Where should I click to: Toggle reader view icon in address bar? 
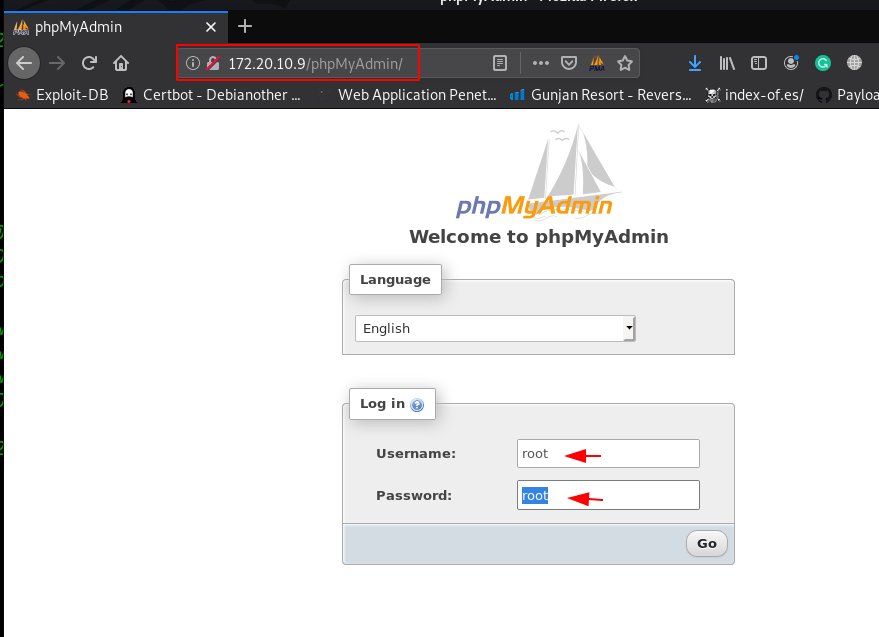[499, 63]
